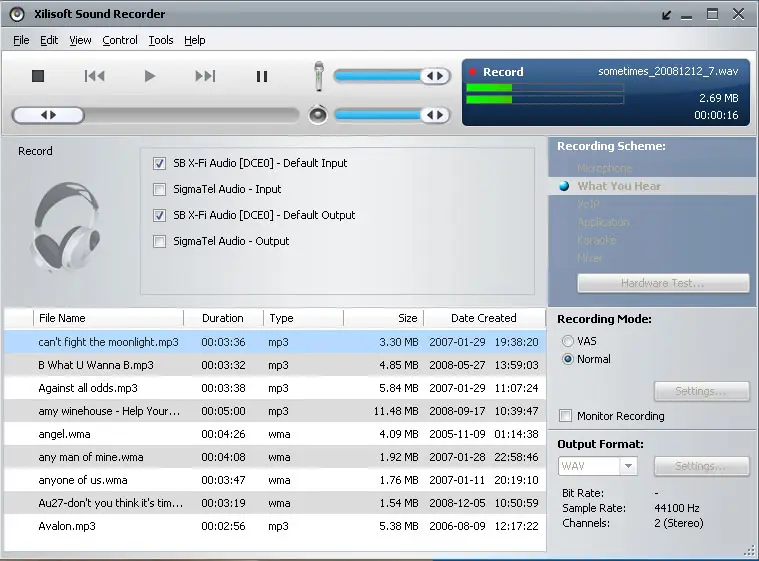Open the Edit menu
Image resolution: width=759 pixels, height=561 pixels.
pos(49,40)
